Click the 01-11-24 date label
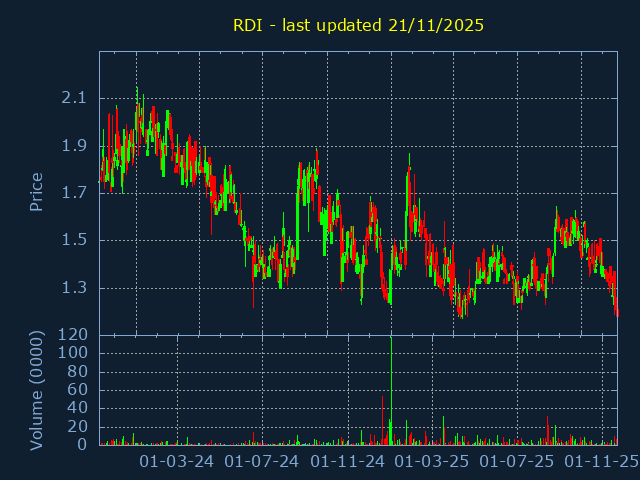Viewport: 640px width, 480px height. coord(348,462)
